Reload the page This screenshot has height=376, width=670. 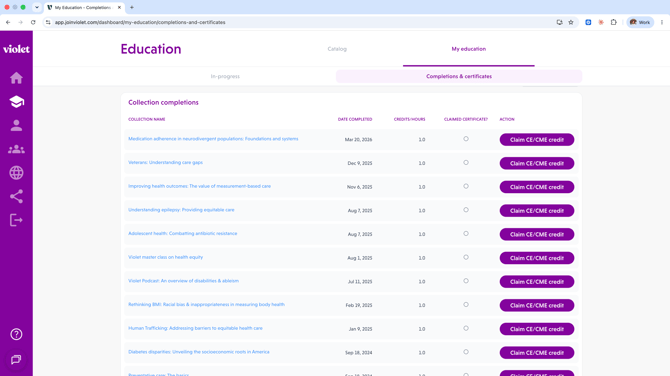point(33,22)
